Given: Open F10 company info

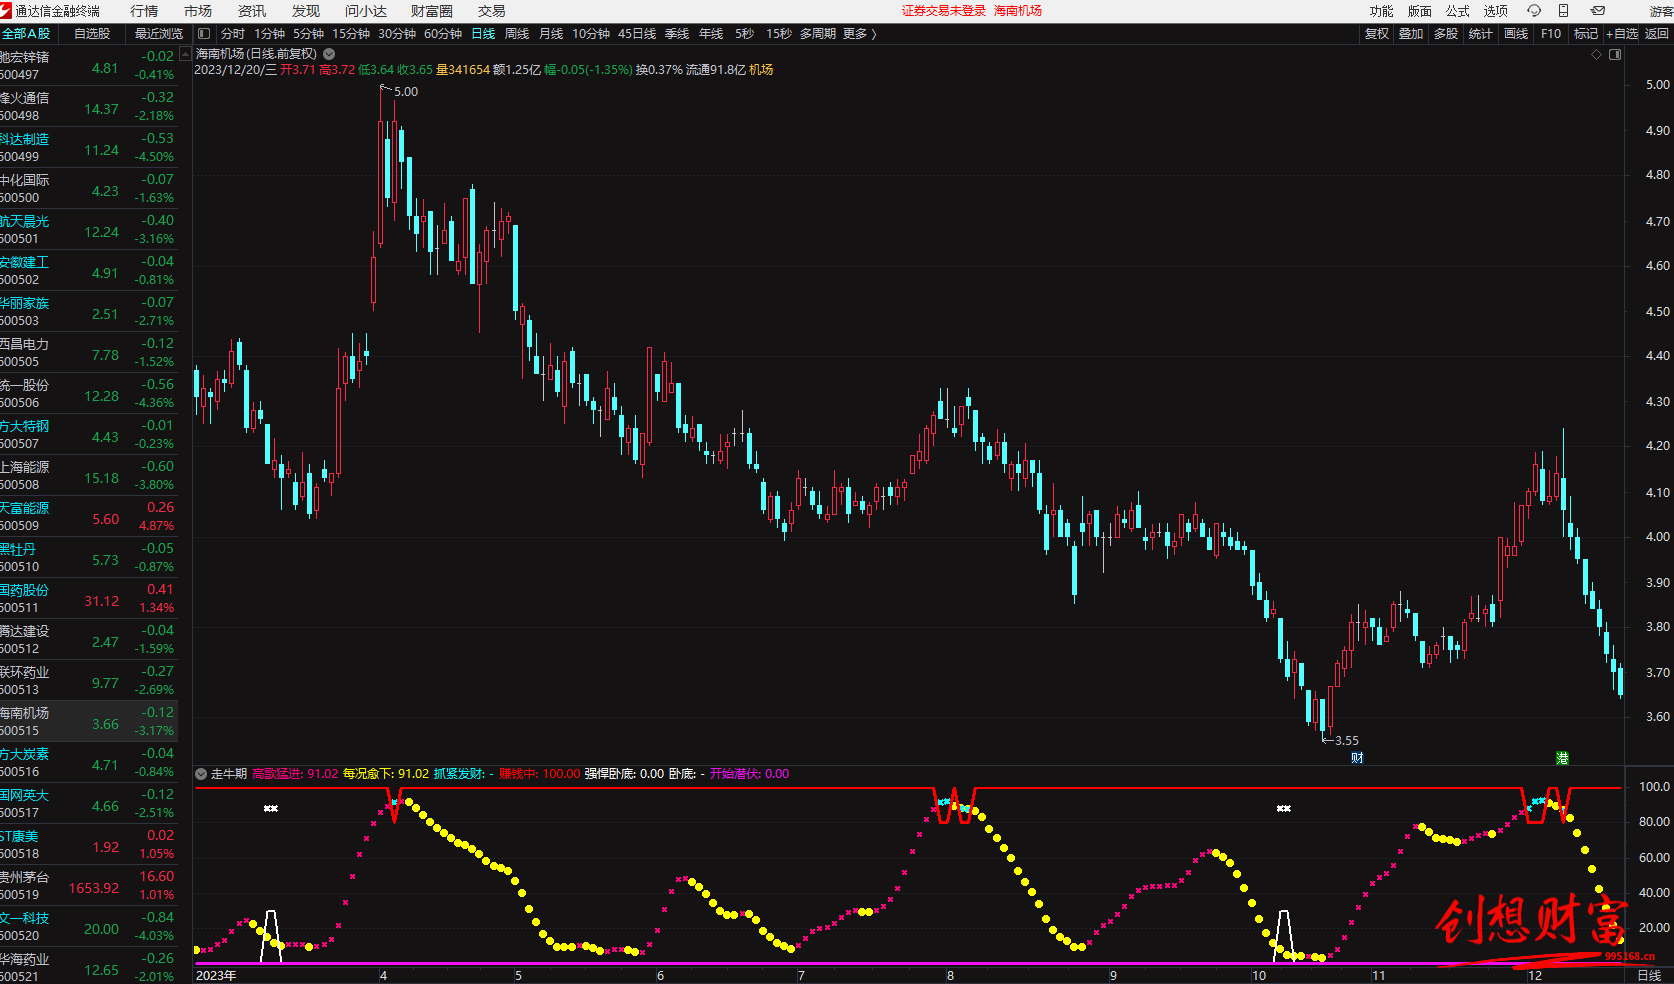Looking at the screenshot, I should click(1551, 34).
